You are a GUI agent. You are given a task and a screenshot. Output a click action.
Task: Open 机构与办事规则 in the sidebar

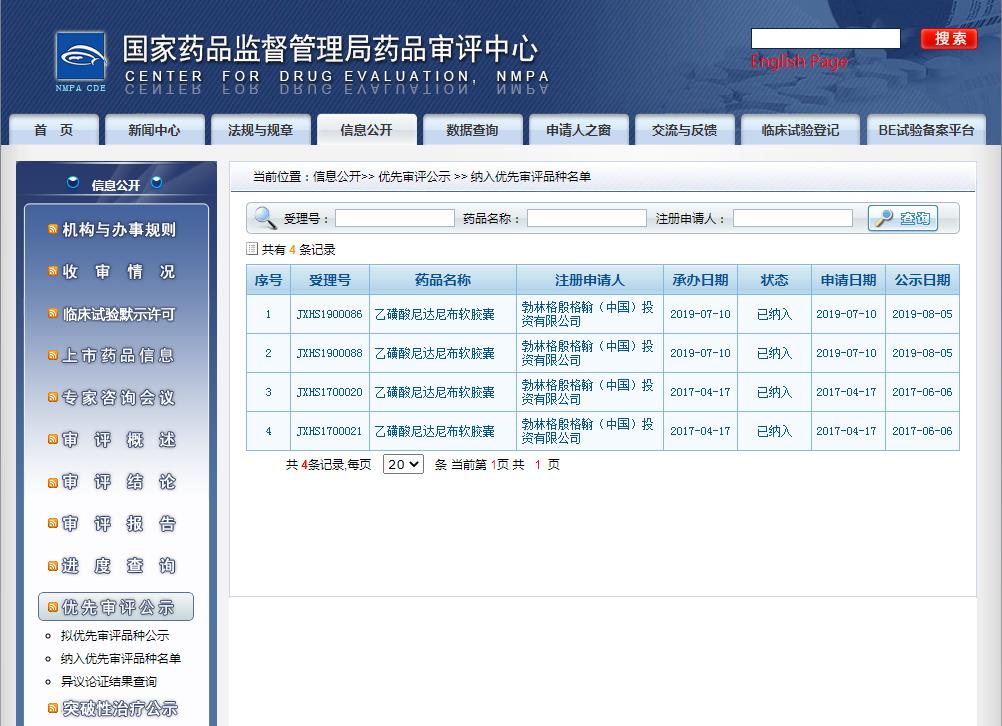(119, 229)
